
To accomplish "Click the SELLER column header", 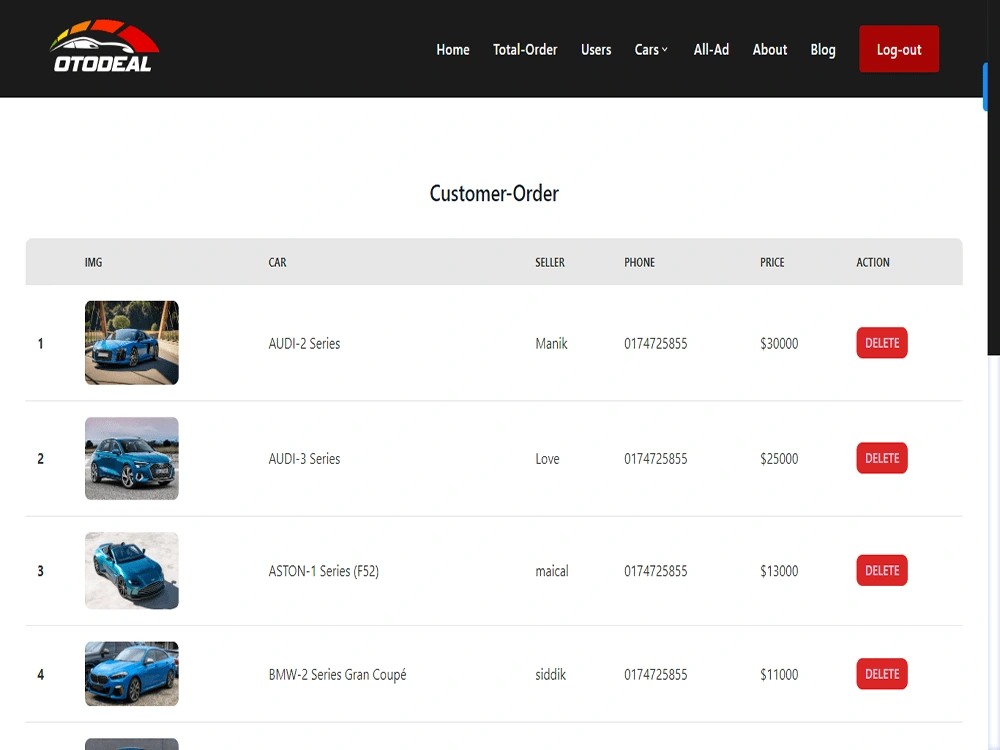I will tap(550, 262).
